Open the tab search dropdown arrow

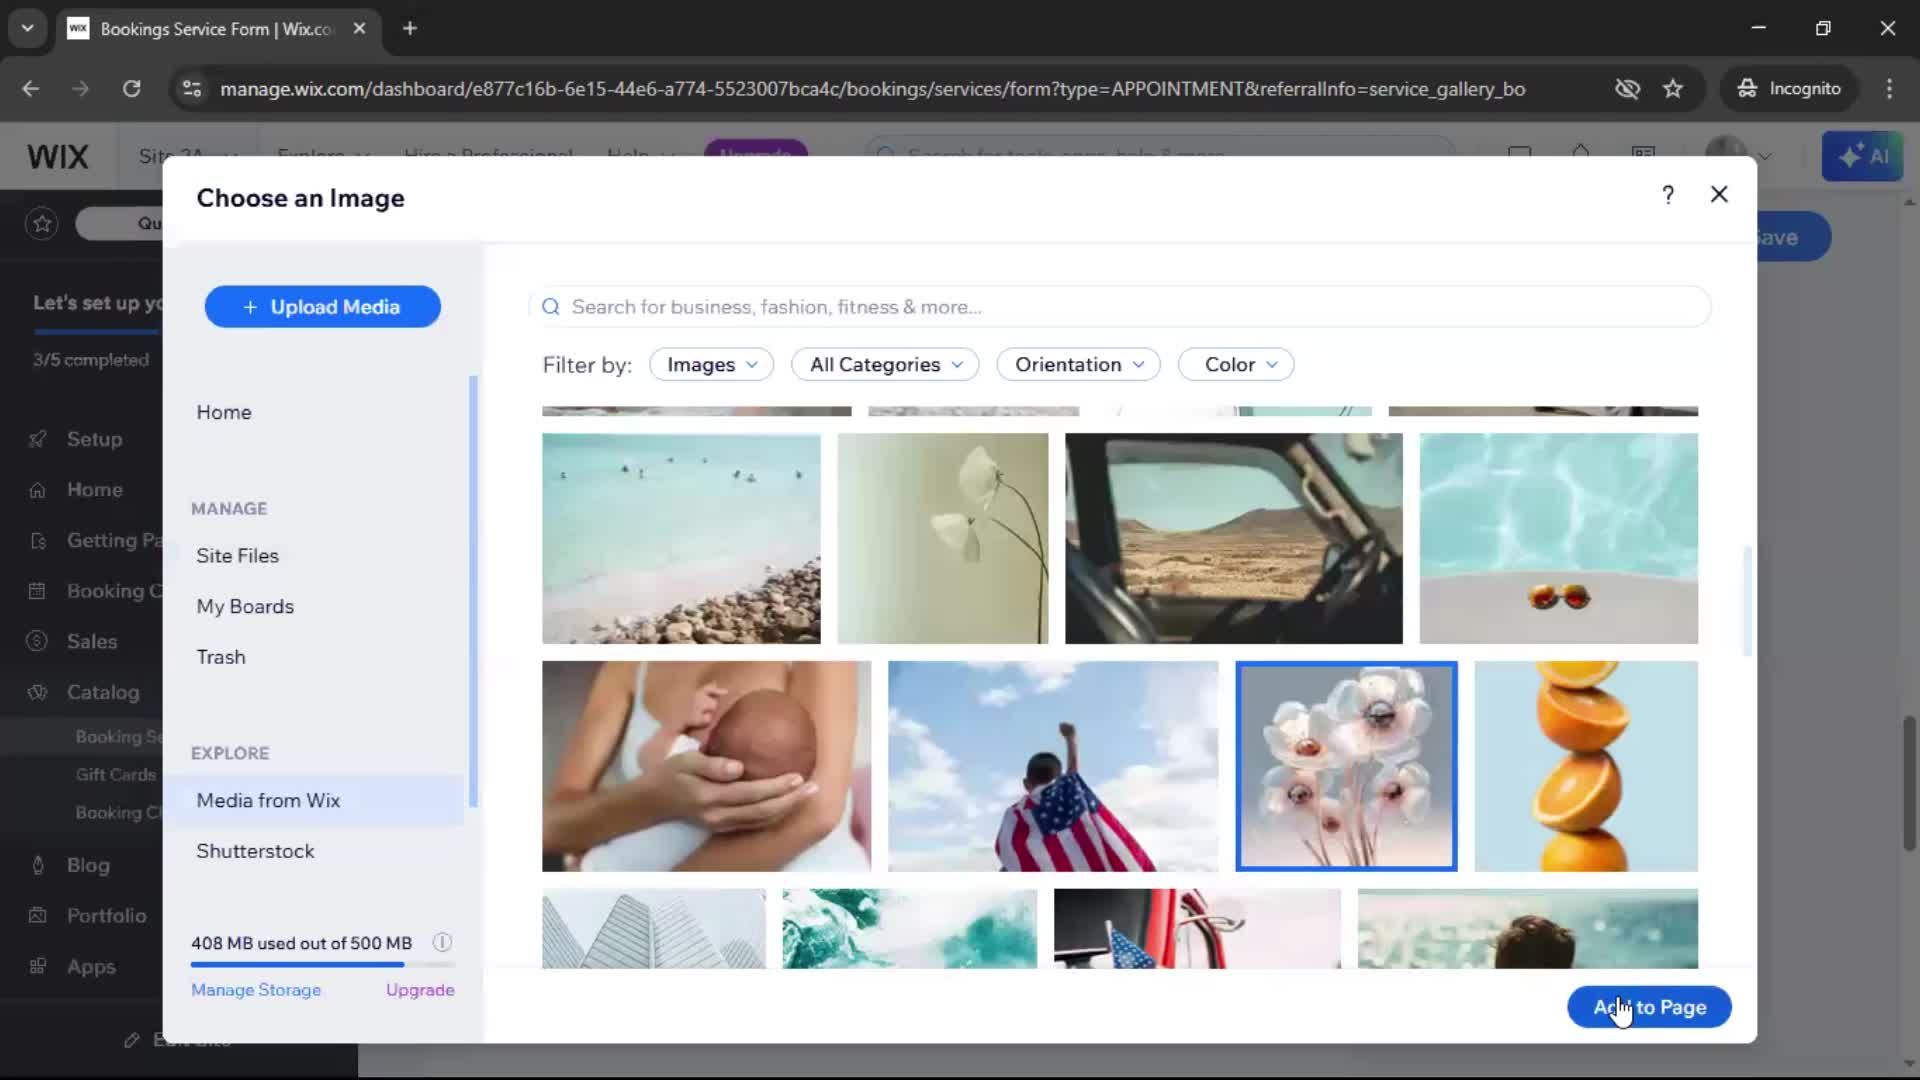[x=27, y=29]
